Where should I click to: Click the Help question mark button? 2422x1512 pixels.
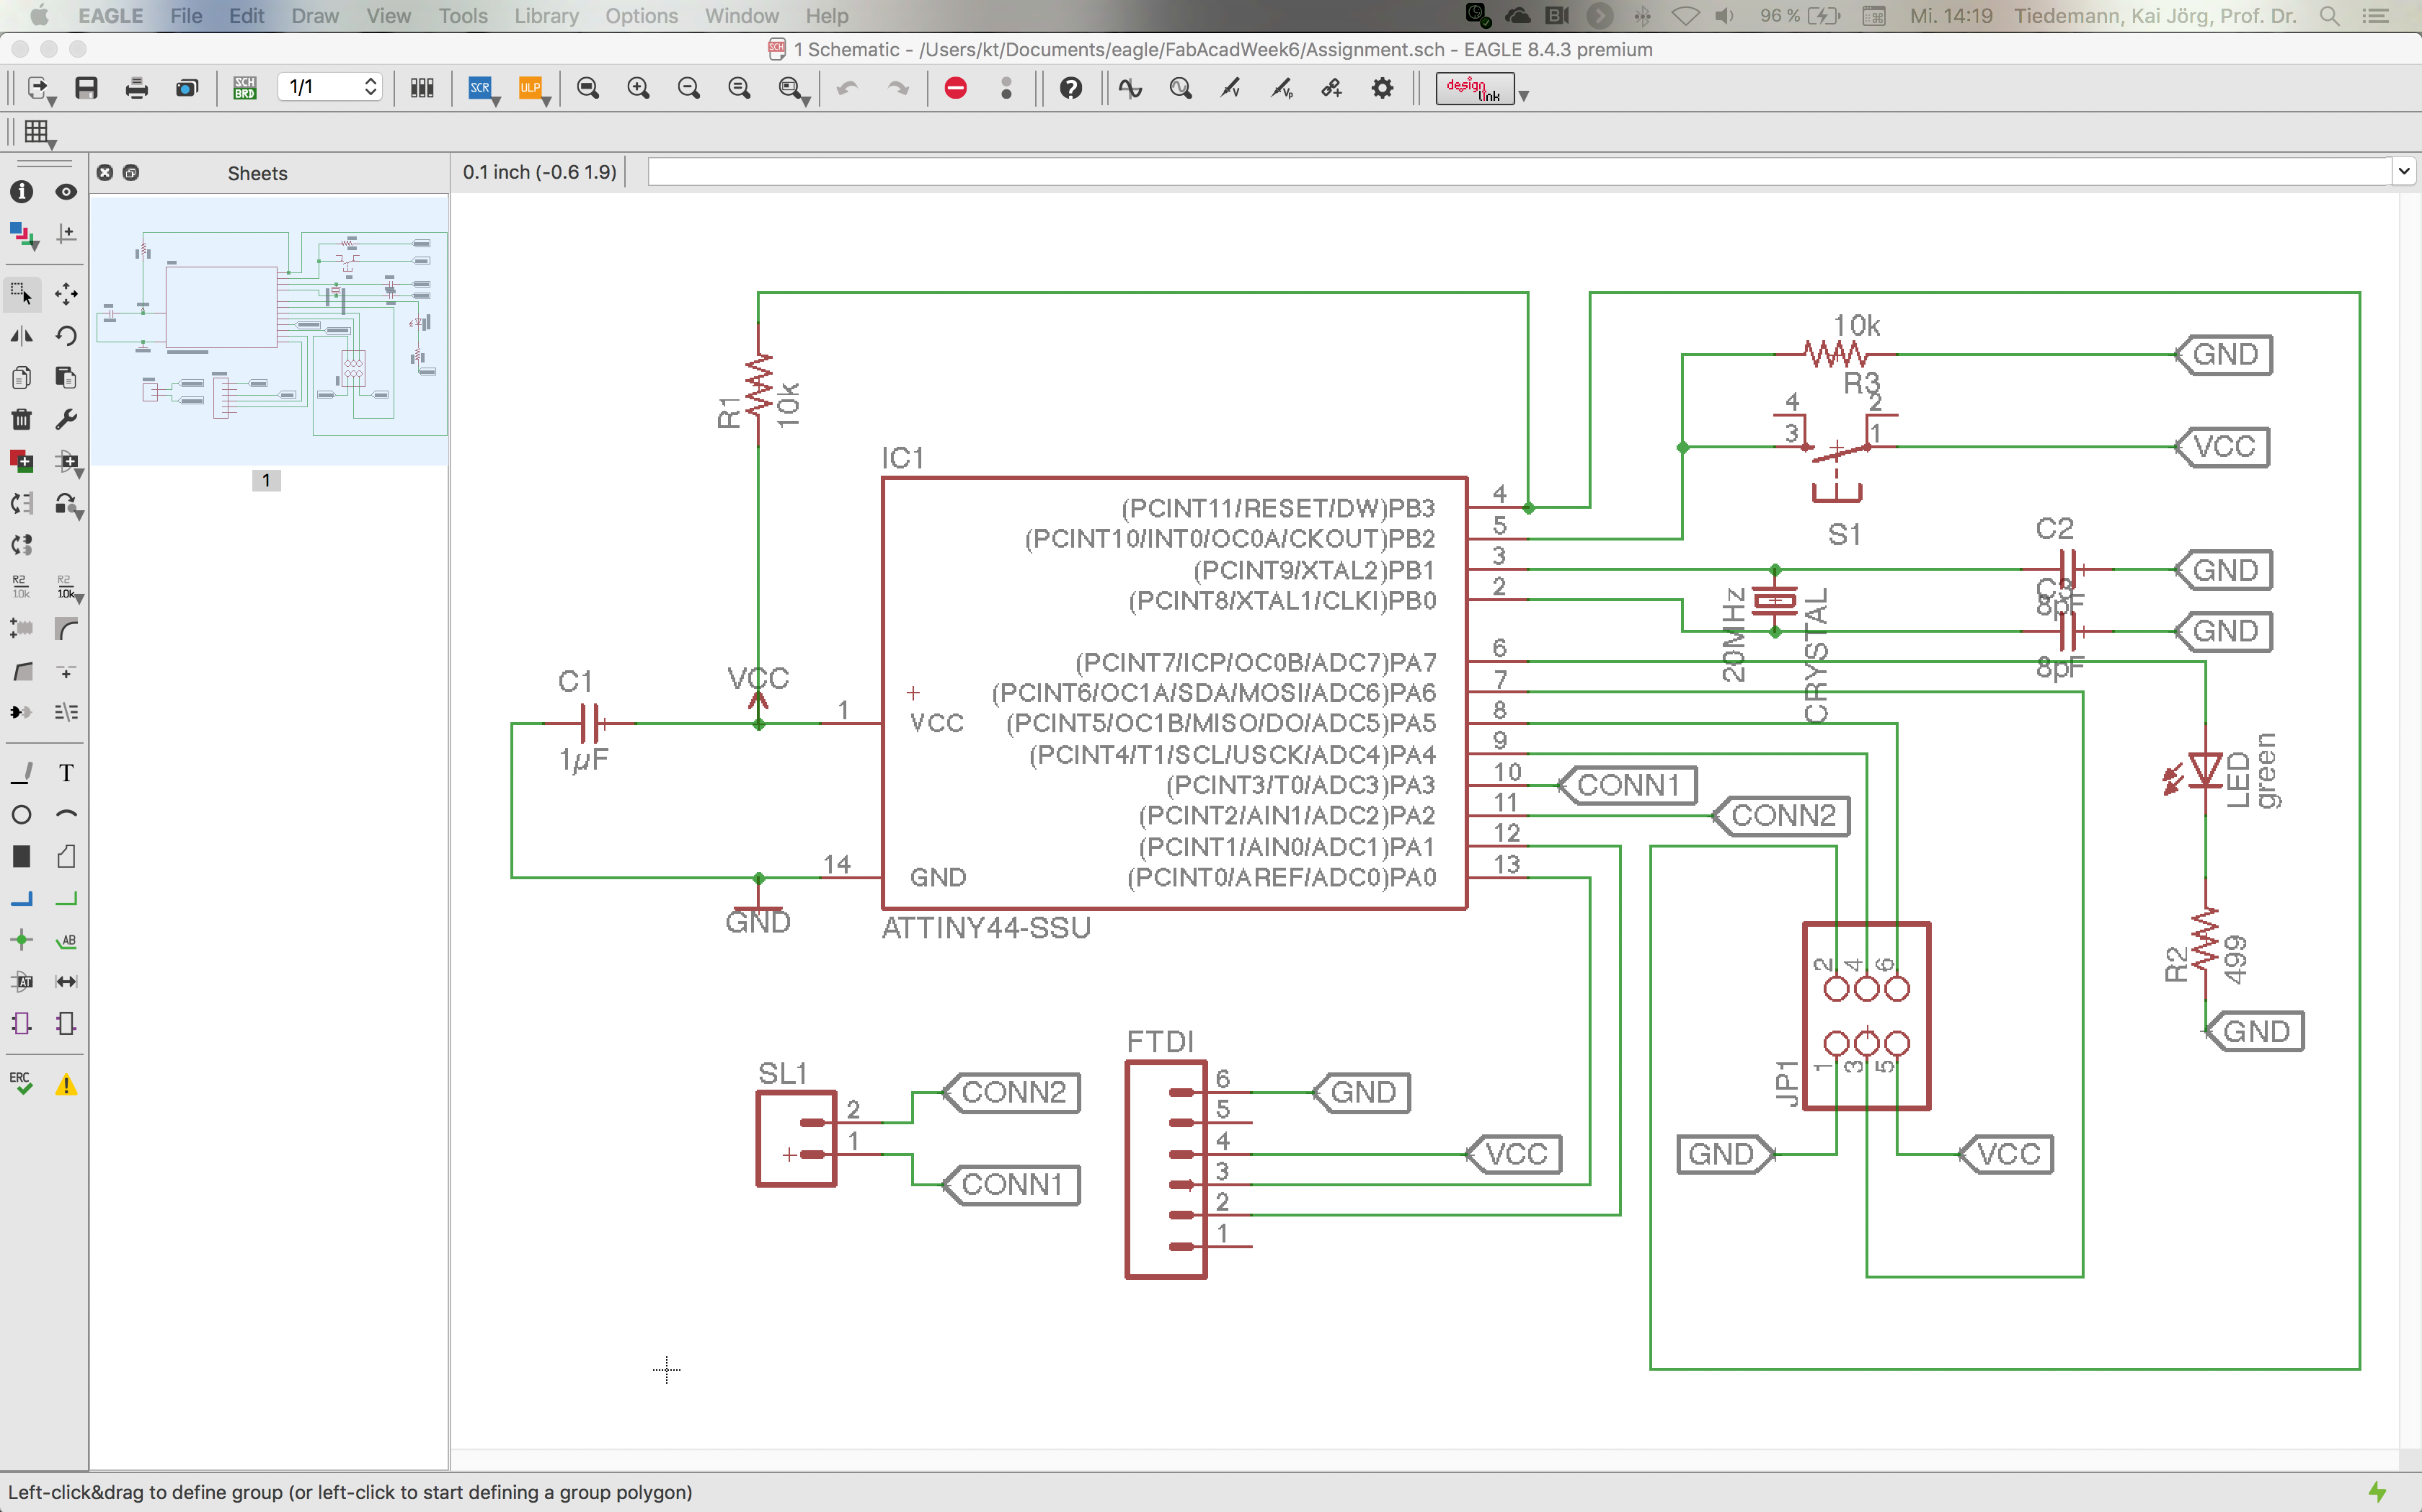click(x=1070, y=88)
